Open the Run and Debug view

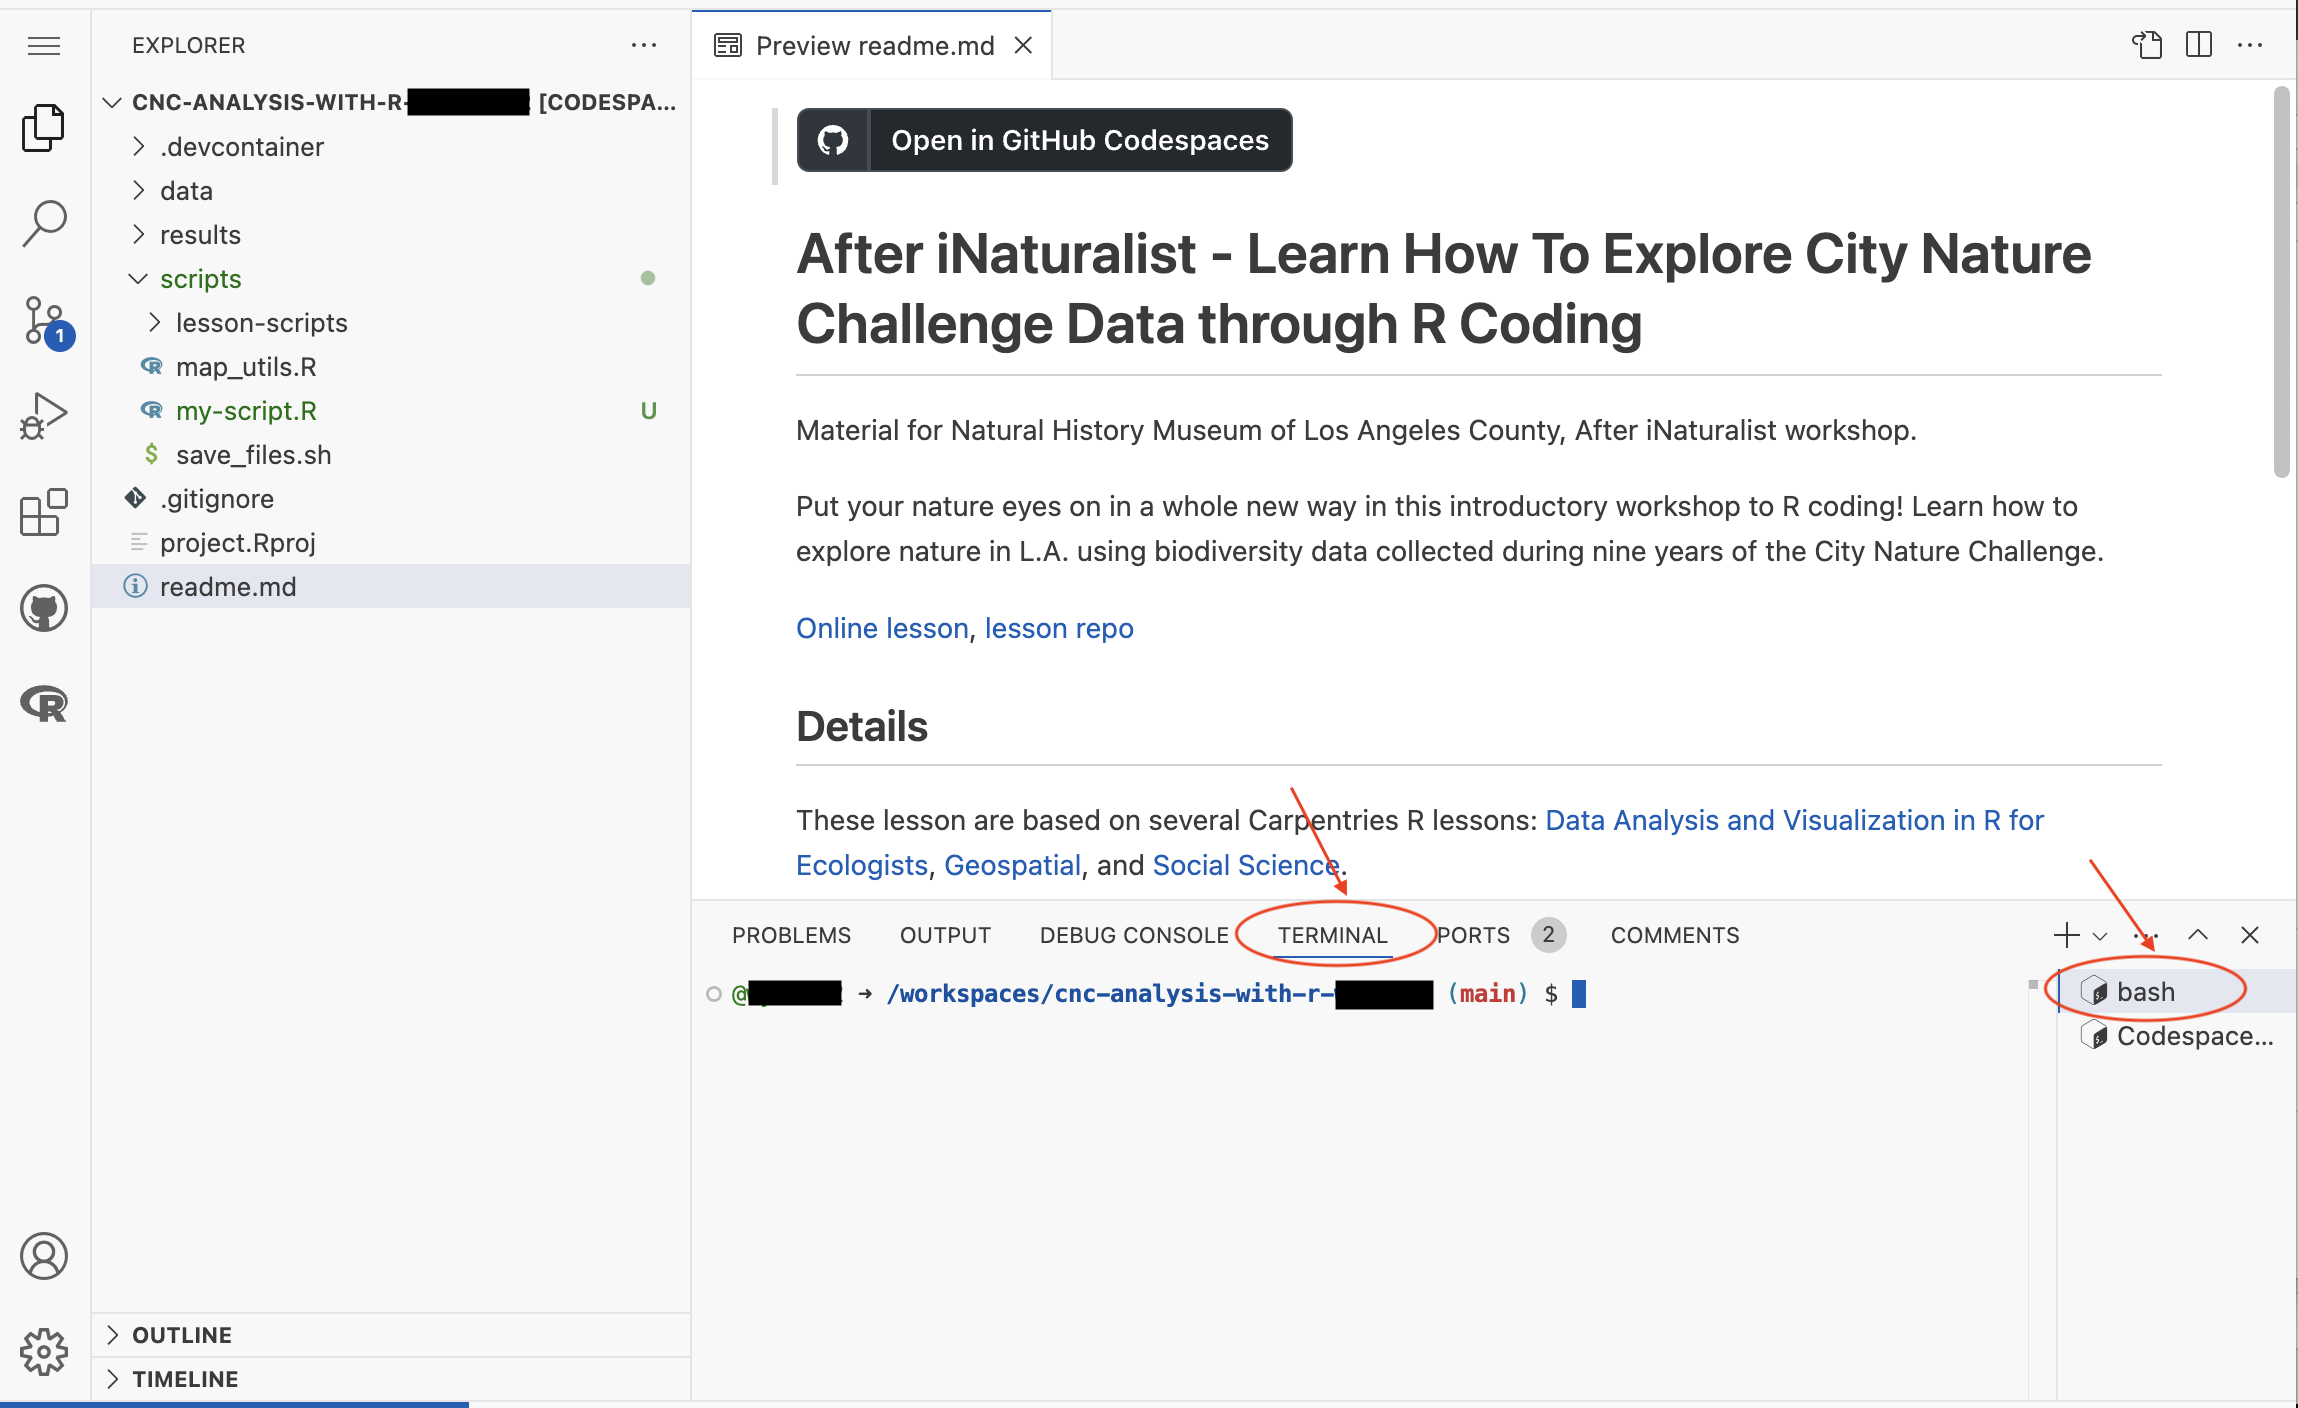[44, 415]
